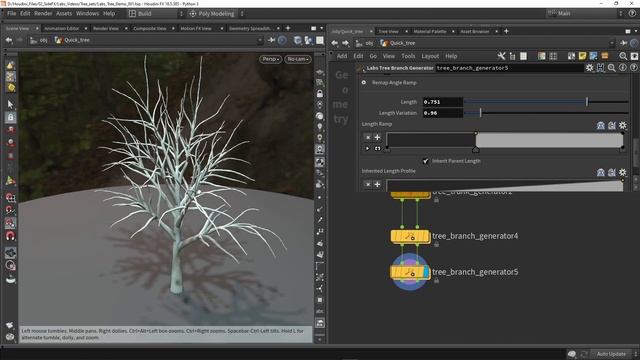This screenshot has height=360, width=640.
Task: Click the wrench tools icon in network toolbar
Action: point(501,56)
